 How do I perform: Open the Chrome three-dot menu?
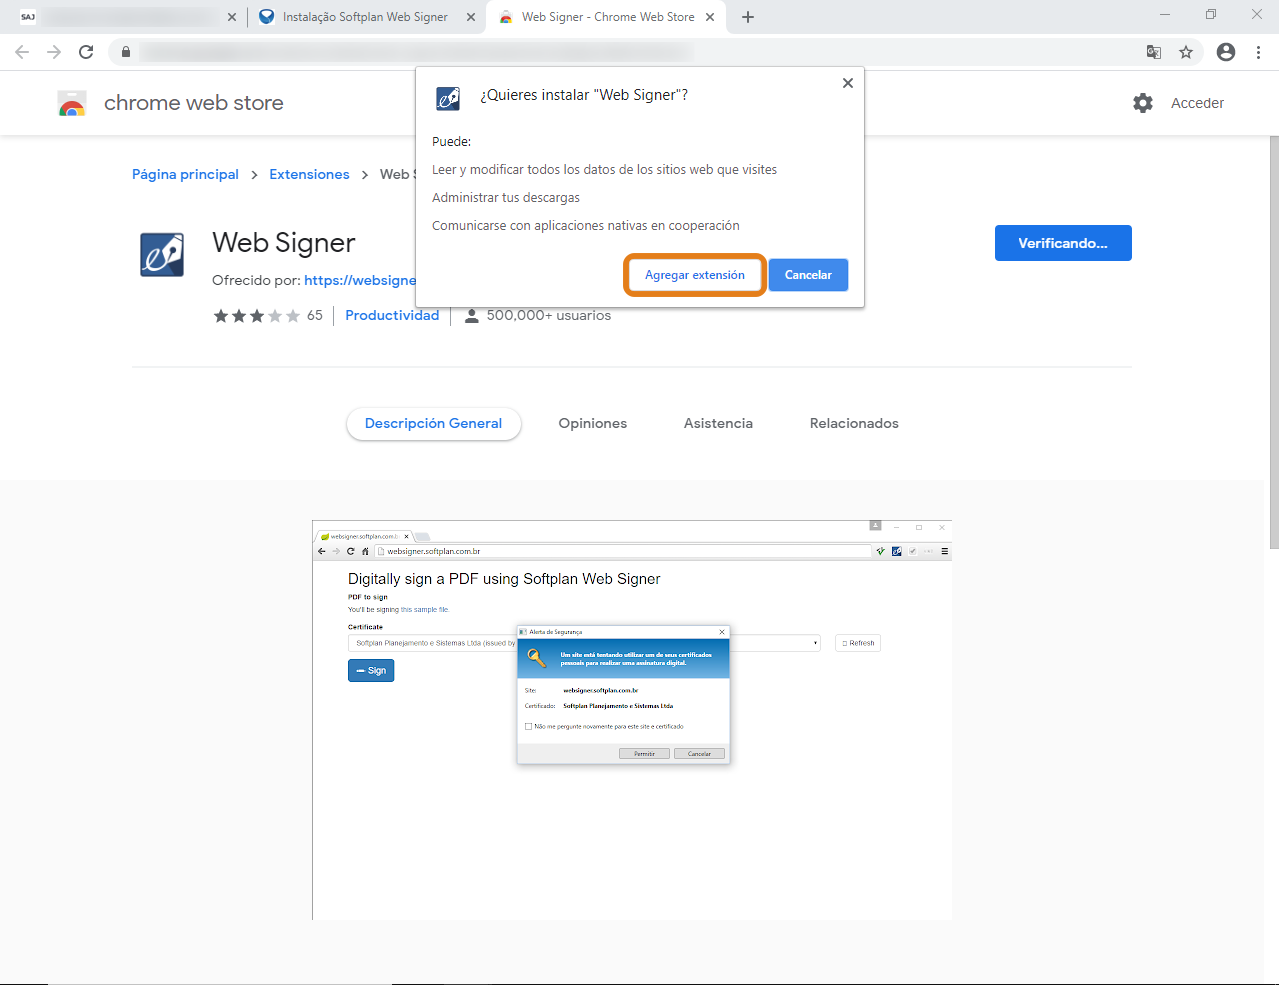click(x=1258, y=52)
